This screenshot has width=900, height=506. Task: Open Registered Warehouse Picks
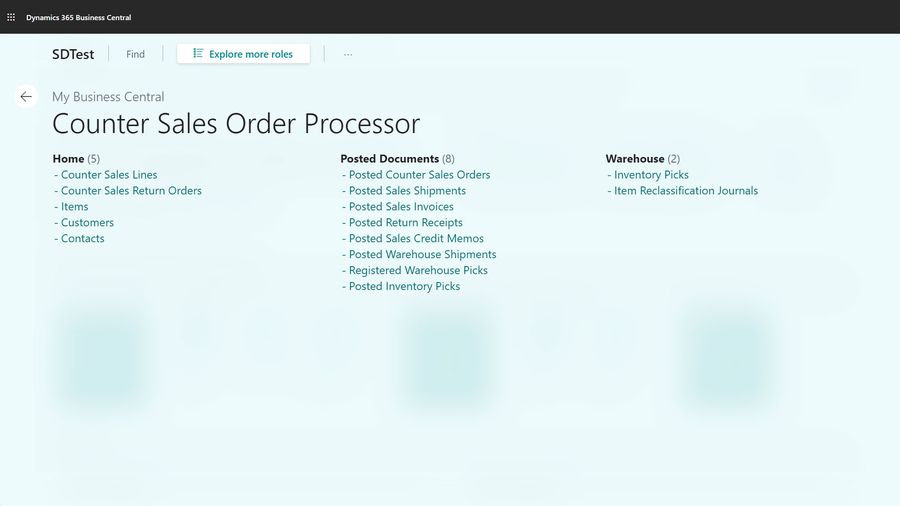tap(418, 271)
